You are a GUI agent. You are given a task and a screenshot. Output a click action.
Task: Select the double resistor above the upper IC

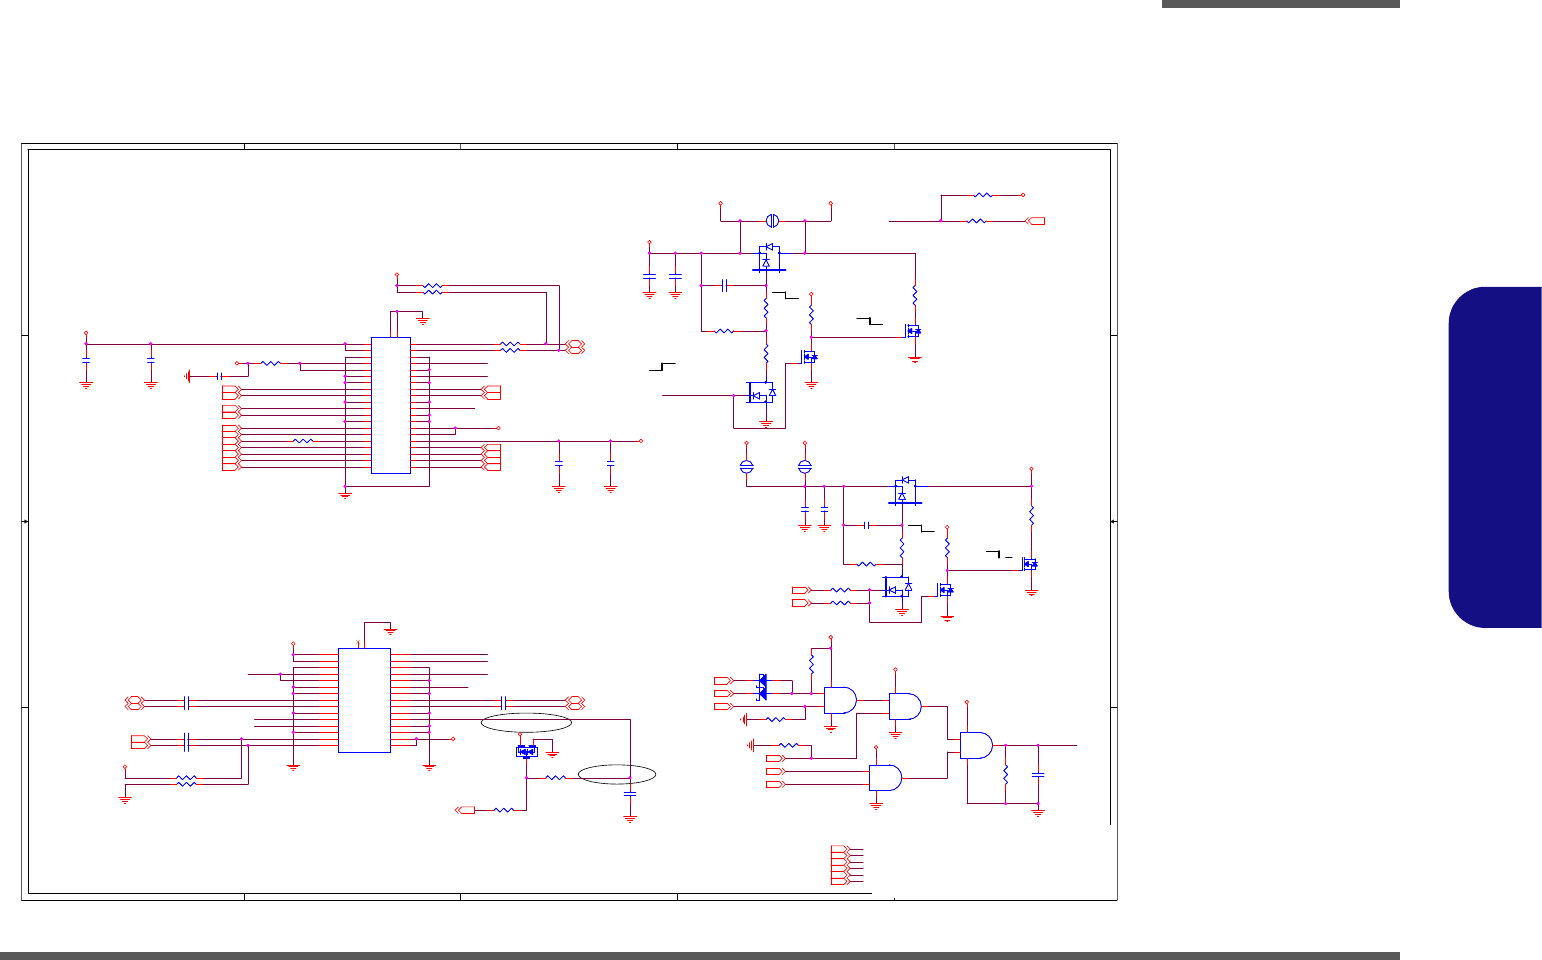pos(433,288)
